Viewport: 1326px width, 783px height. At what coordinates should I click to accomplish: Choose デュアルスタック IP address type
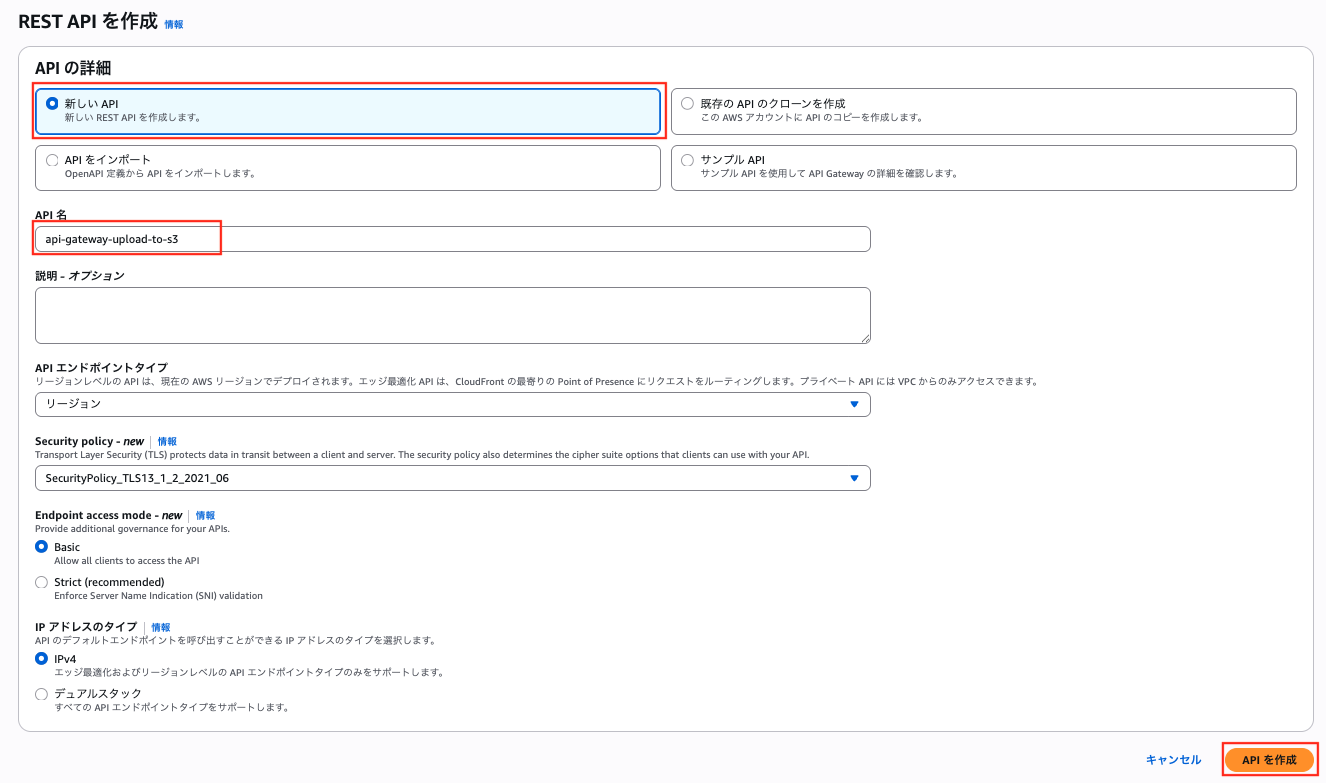tap(41, 693)
